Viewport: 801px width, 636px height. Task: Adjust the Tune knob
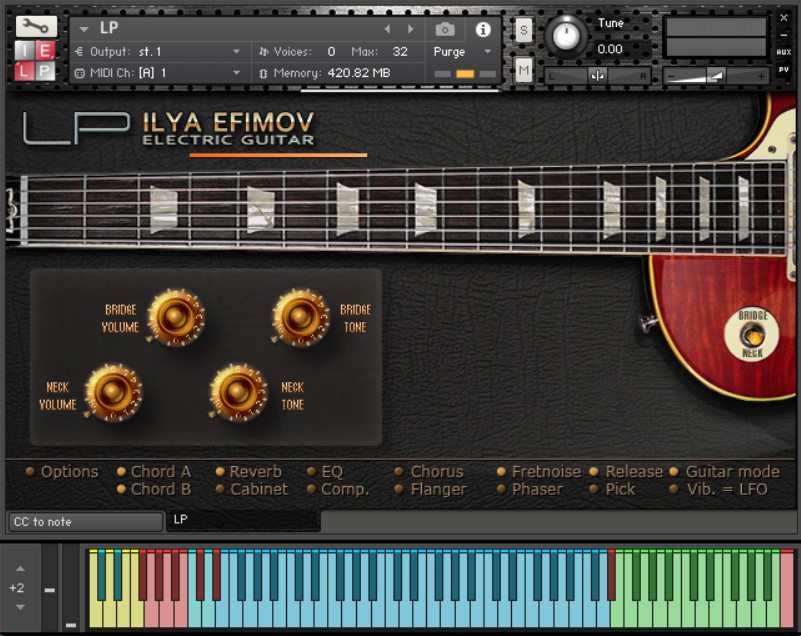pos(566,36)
